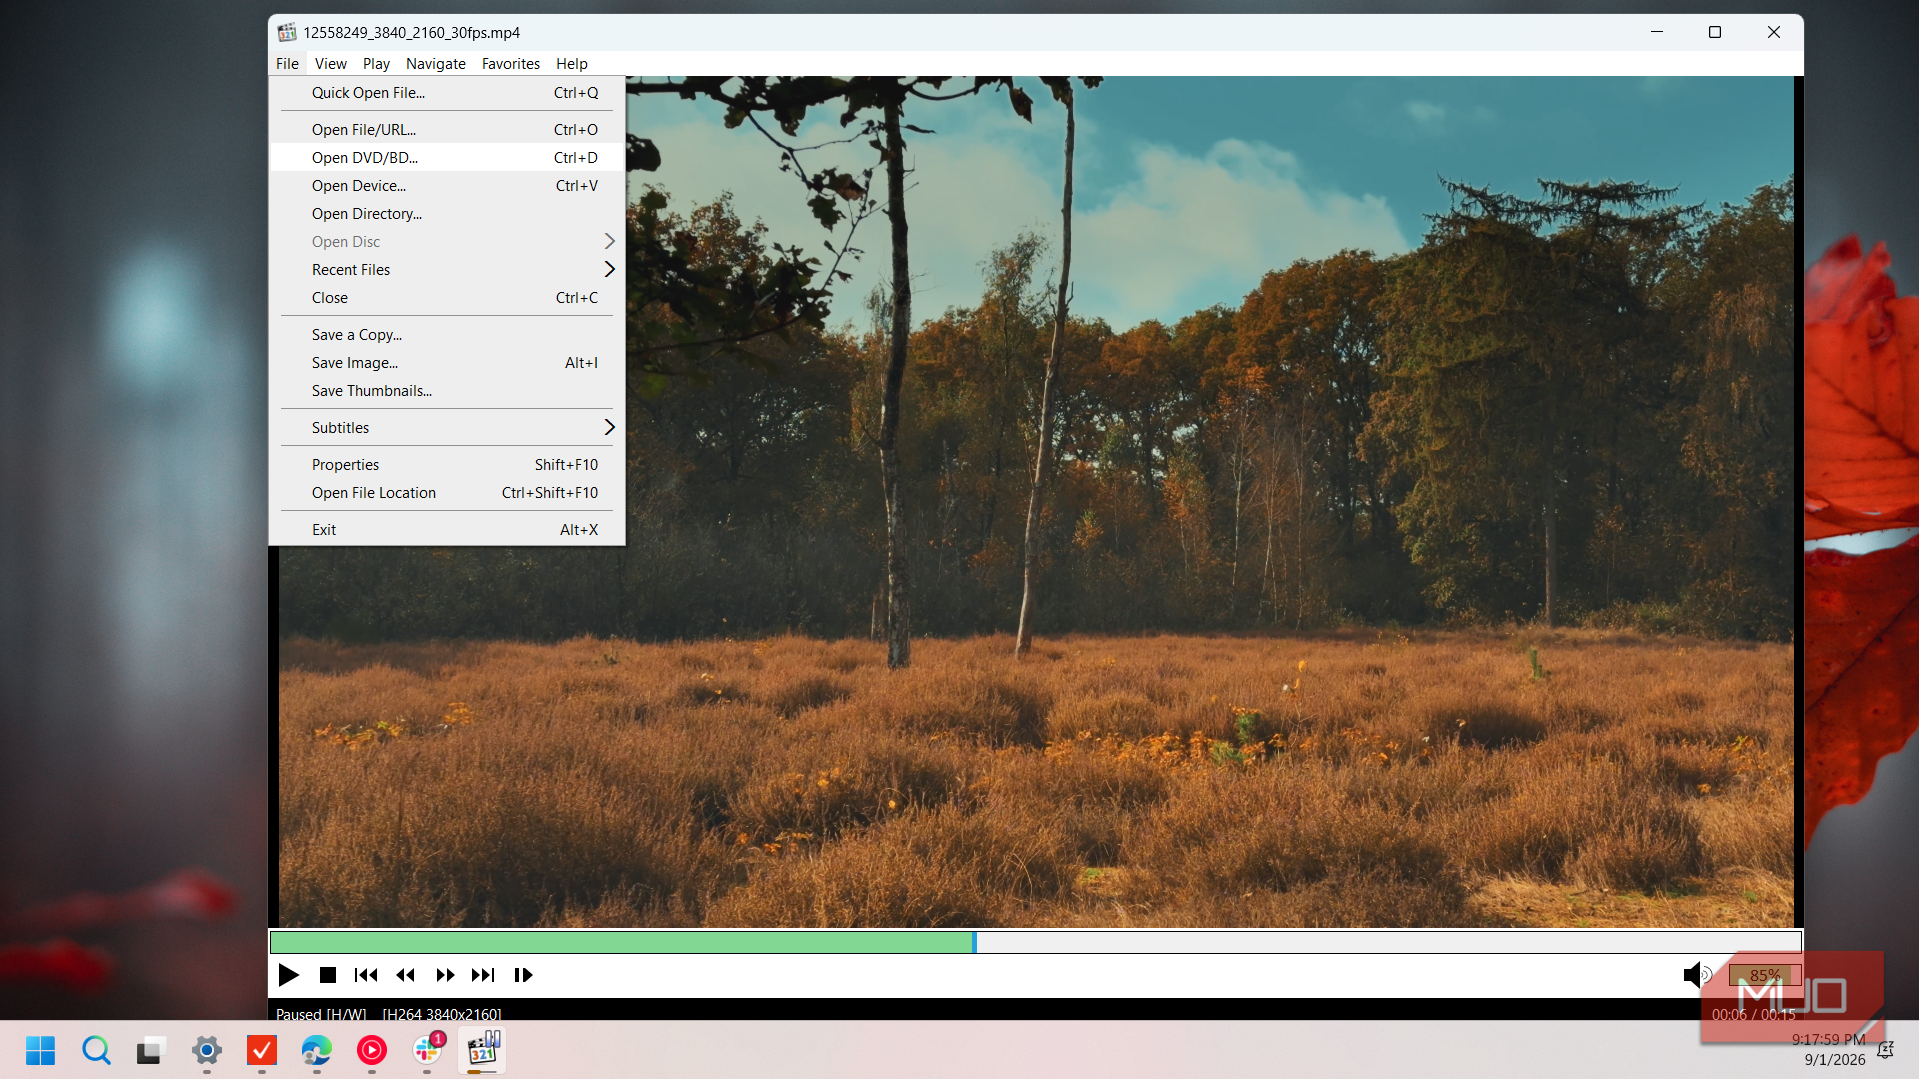Screen dimensions: 1919x1079
Task: Open the Navigate menu
Action: coord(436,63)
